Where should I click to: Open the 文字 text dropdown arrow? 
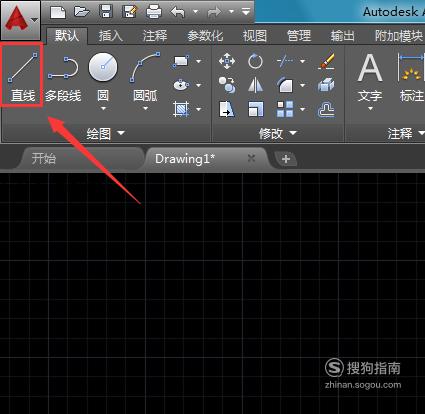370,109
